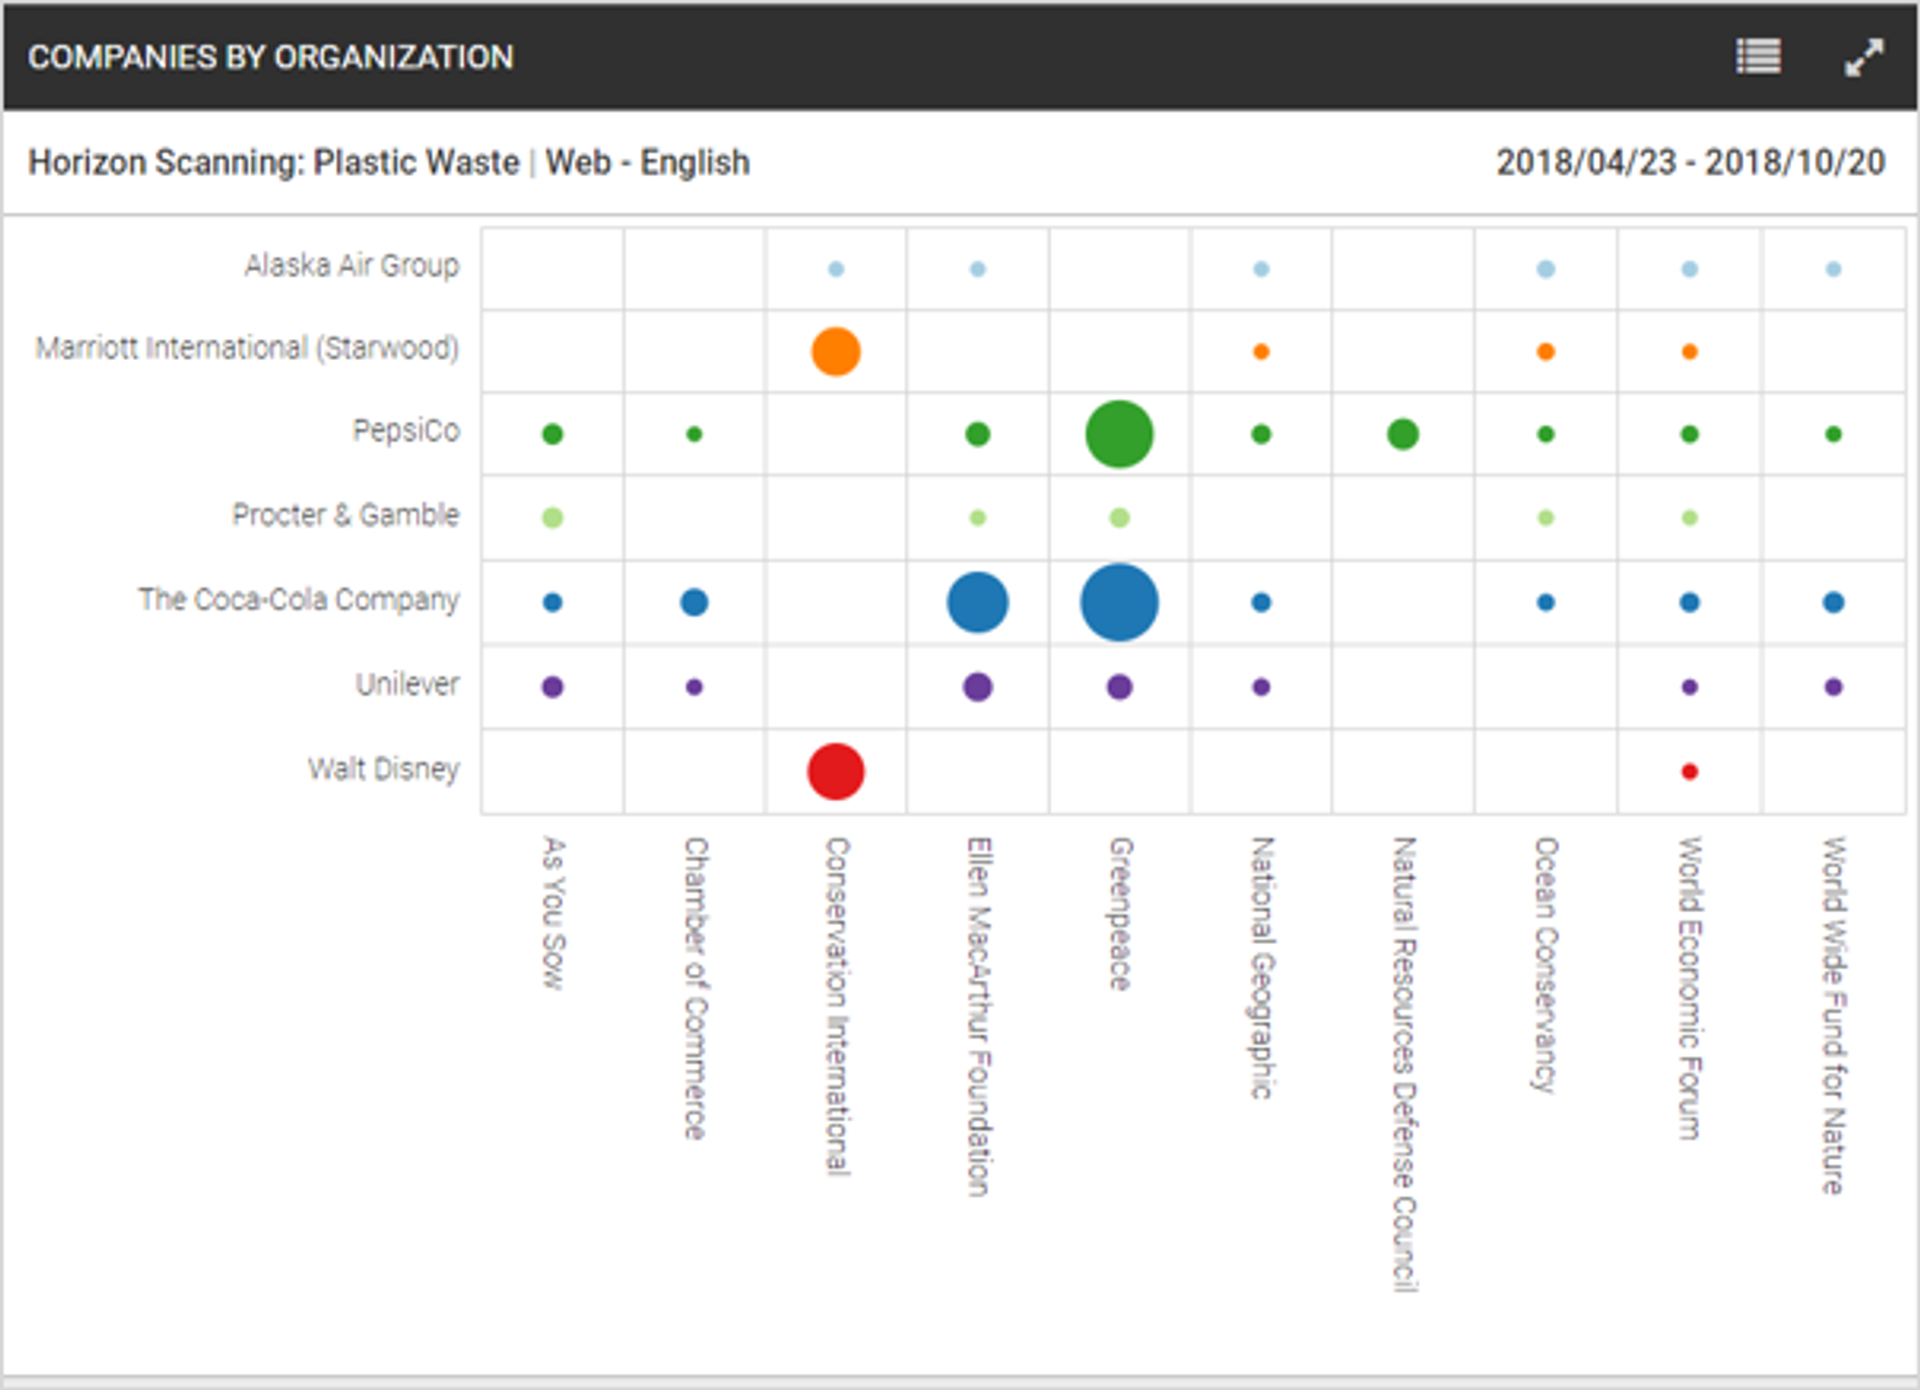Click the As You Sow column label
The width and height of the screenshot is (1920, 1390).
(553, 913)
